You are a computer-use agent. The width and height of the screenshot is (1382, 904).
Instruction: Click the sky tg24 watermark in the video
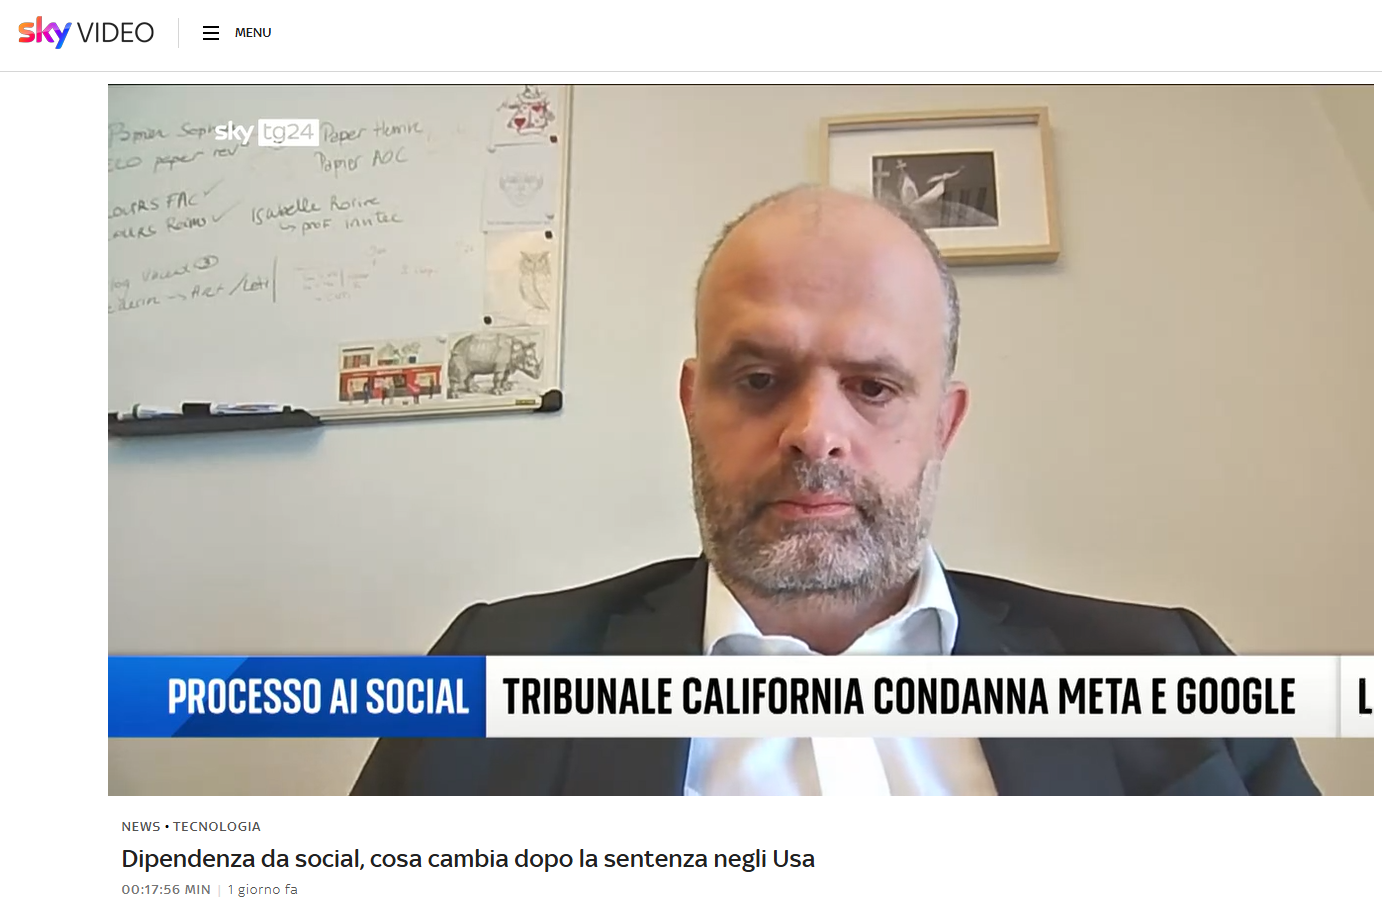coord(266,132)
